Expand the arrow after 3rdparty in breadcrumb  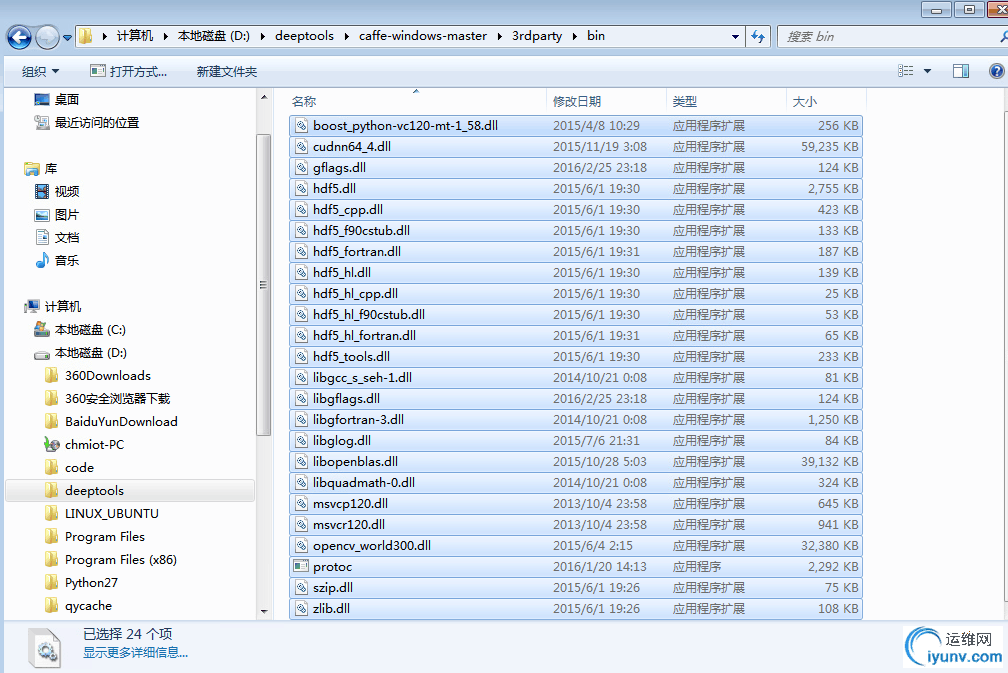pyautogui.click(x=574, y=37)
